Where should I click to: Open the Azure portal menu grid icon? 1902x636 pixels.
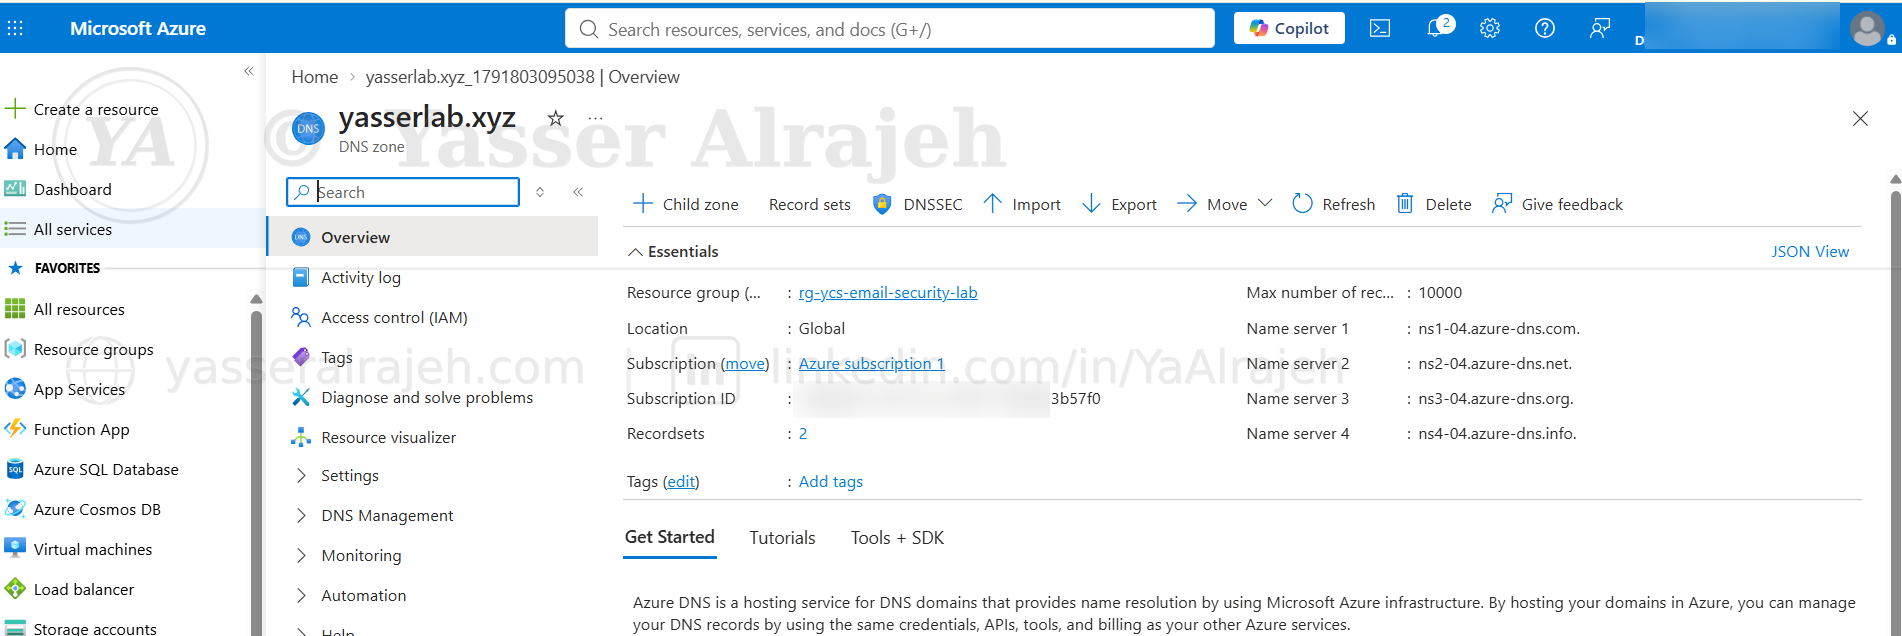pyautogui.click(x=15, y=29)
